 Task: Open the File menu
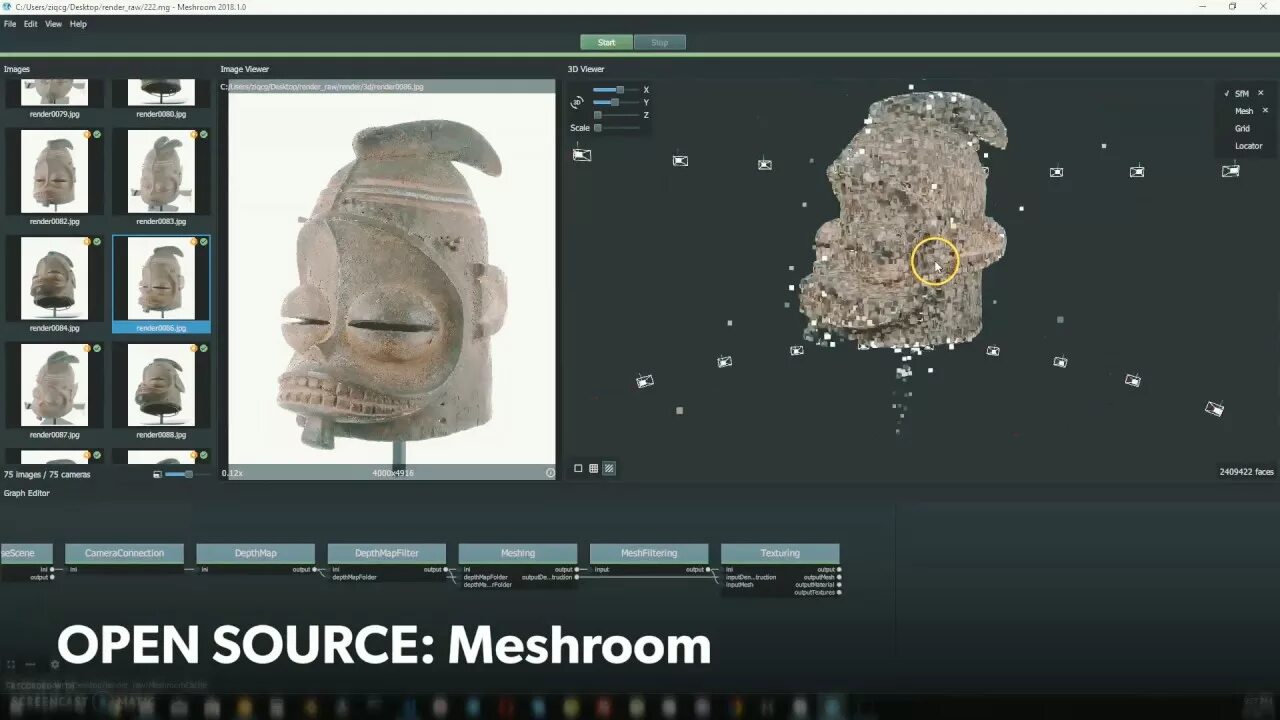point(10,24)
